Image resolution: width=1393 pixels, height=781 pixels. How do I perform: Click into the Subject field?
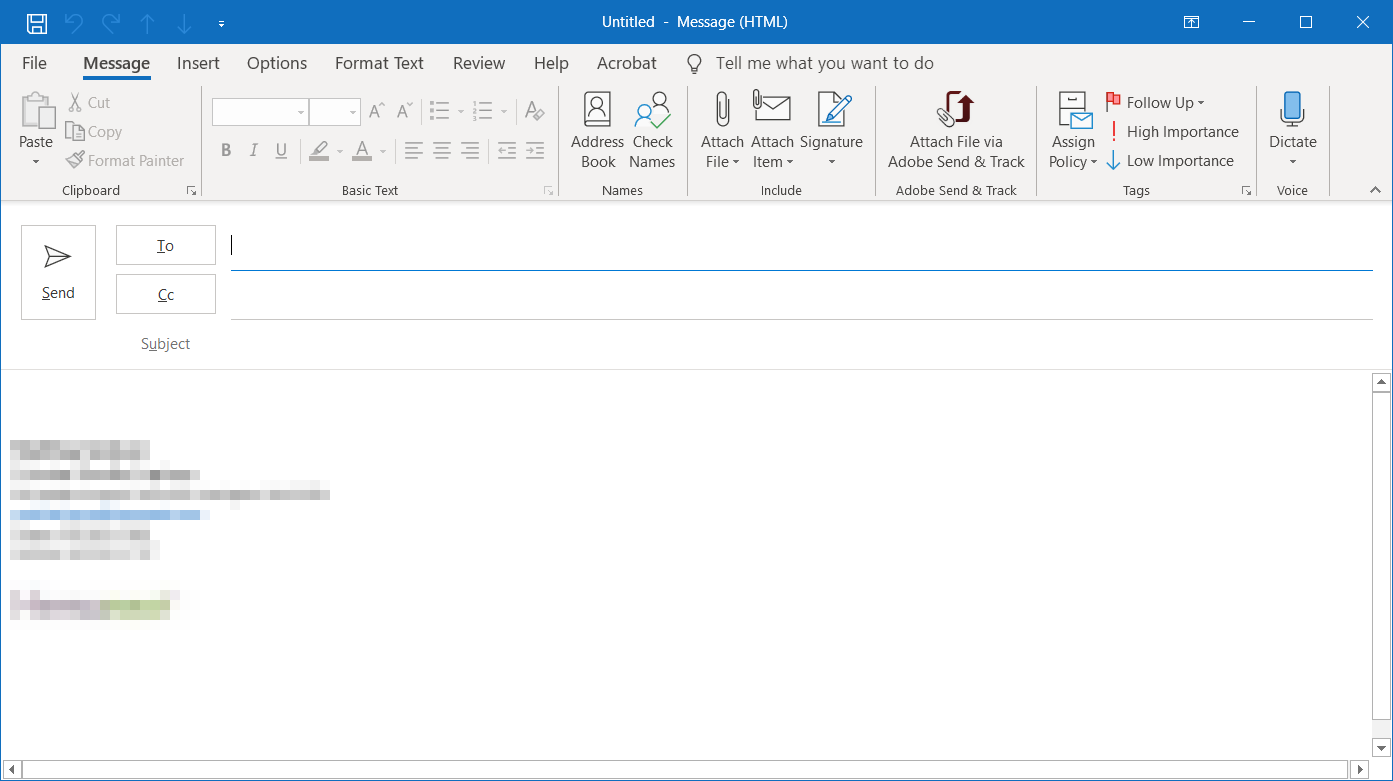pyautogui.click(x=800, y=344)
